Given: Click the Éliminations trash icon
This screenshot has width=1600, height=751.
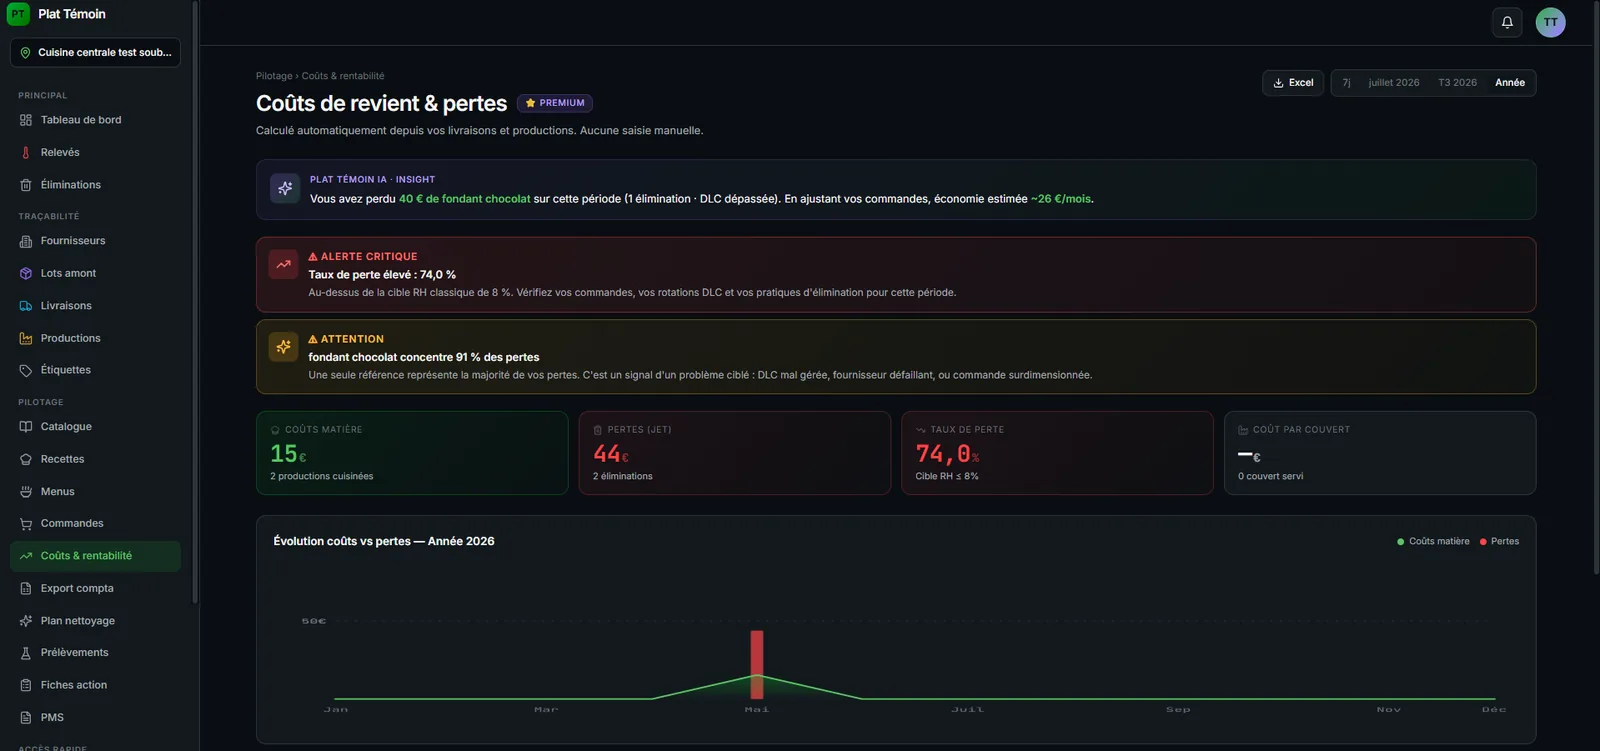Looking at the screenshot, I should point(26,185).
